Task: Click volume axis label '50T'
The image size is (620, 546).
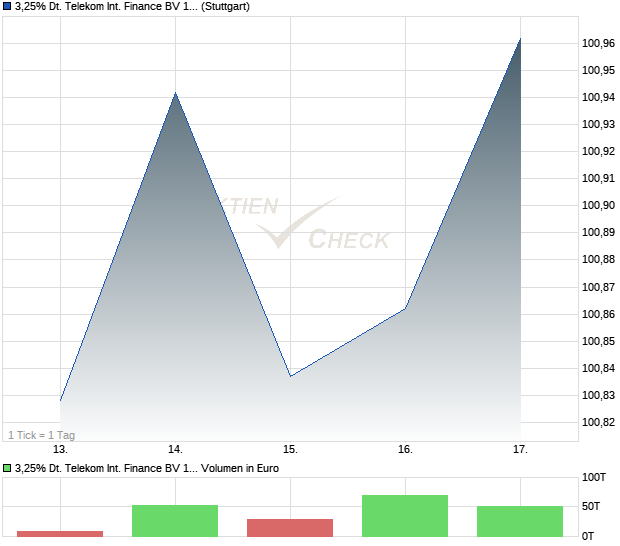Action: click(x=591, y=506)
